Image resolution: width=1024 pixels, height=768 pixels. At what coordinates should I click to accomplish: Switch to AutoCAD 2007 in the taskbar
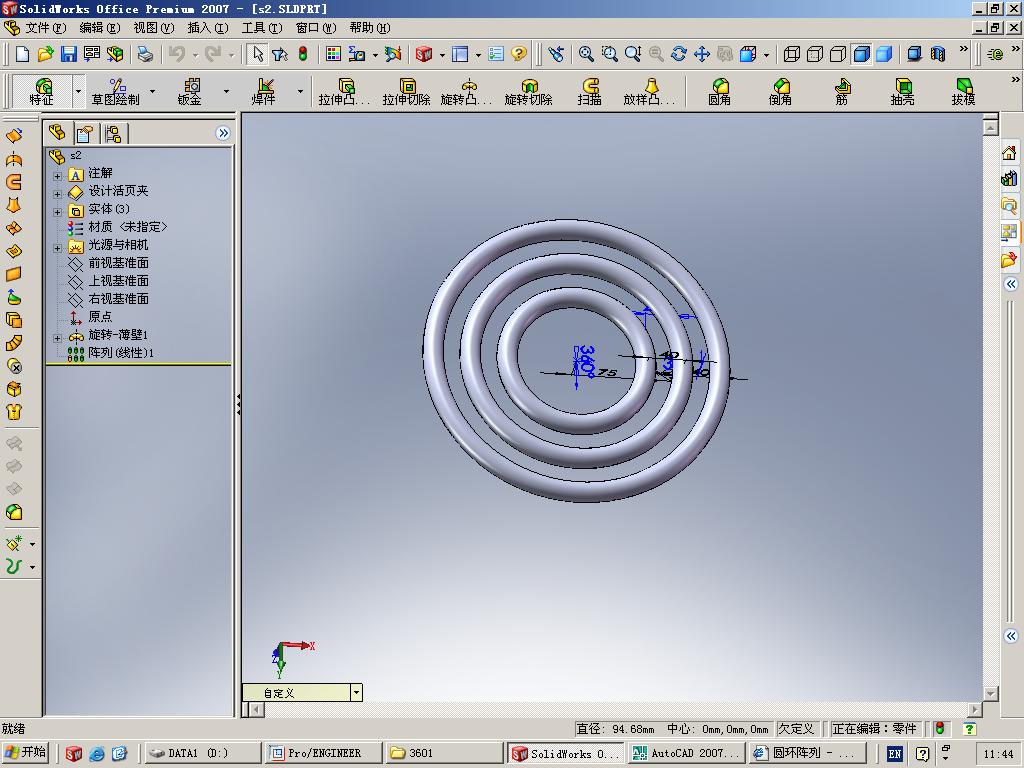point(686,753)
